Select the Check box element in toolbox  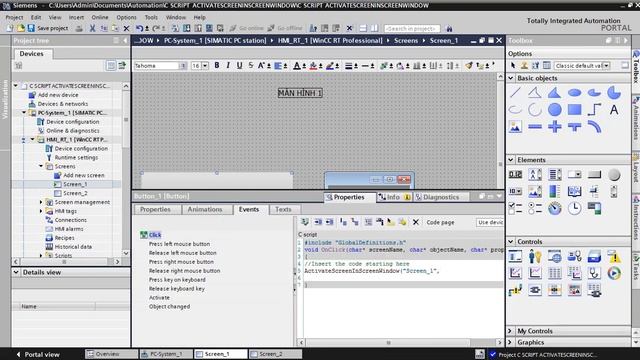click(515, 208)
